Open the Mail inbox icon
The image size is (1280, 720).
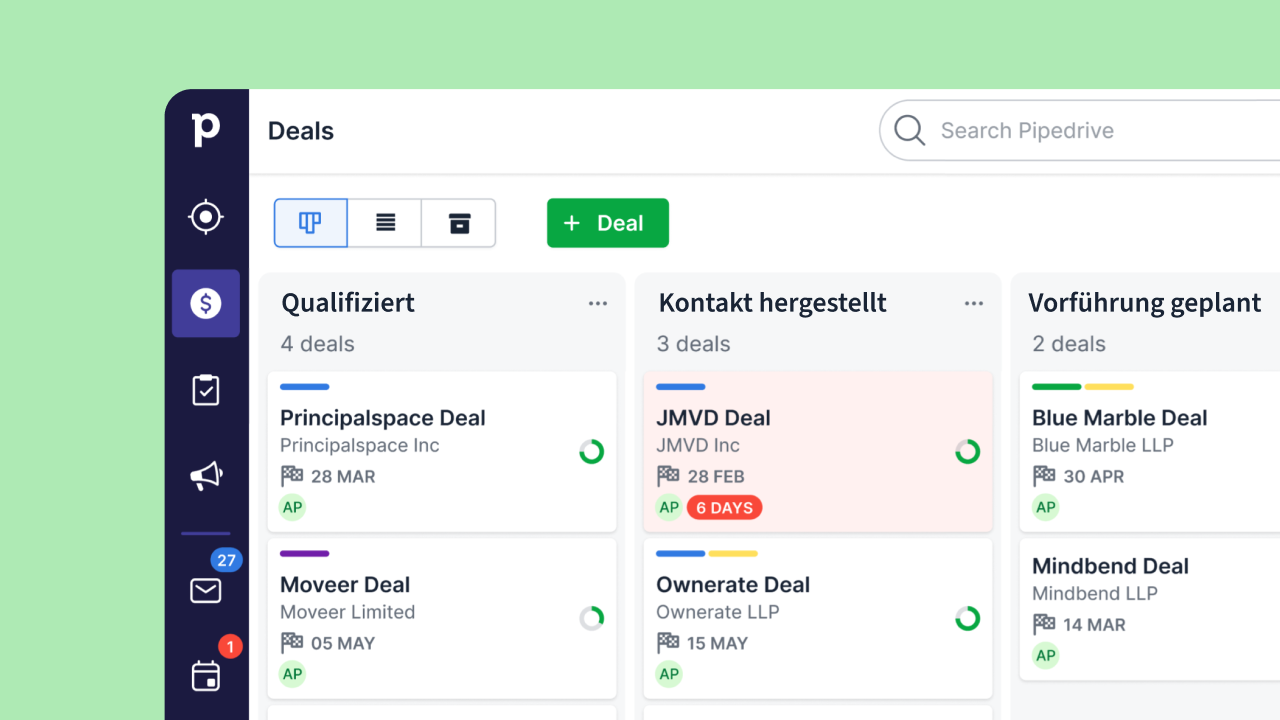click(206, 591)
